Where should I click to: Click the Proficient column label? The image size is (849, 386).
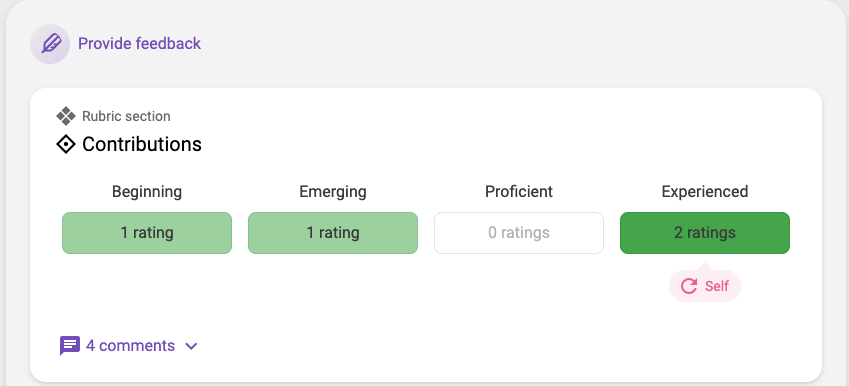pos(519,192)
